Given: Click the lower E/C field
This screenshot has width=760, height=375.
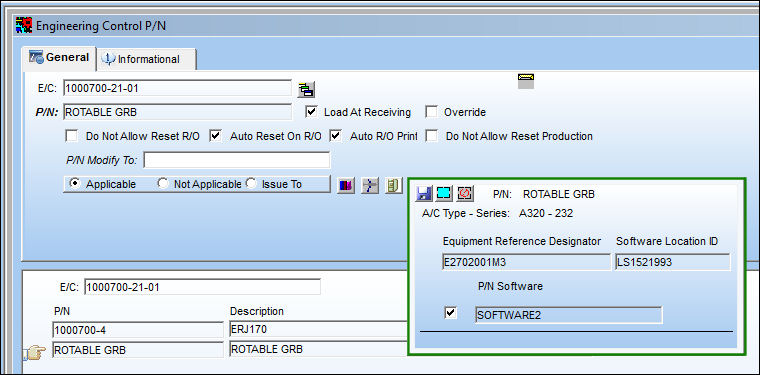Looking at the screenshot, I should coord(202,287).
